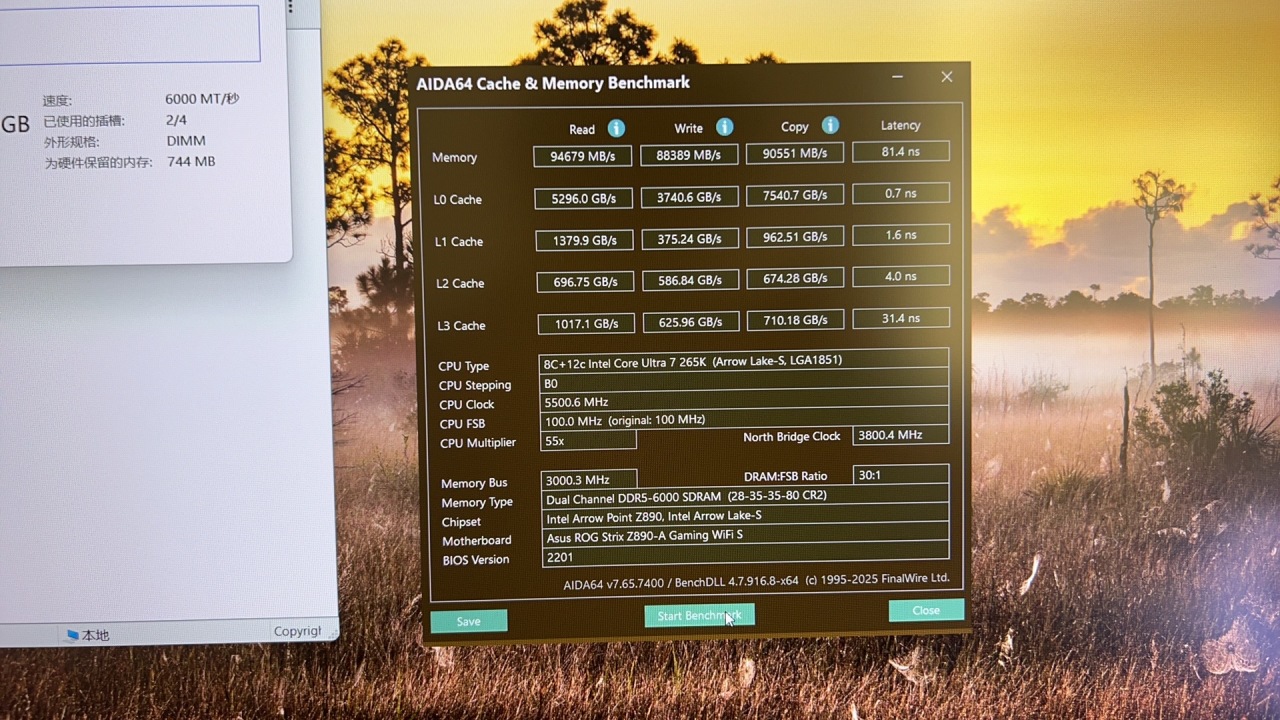
Task: Open the Write column info icon
Action: point(724,127)
